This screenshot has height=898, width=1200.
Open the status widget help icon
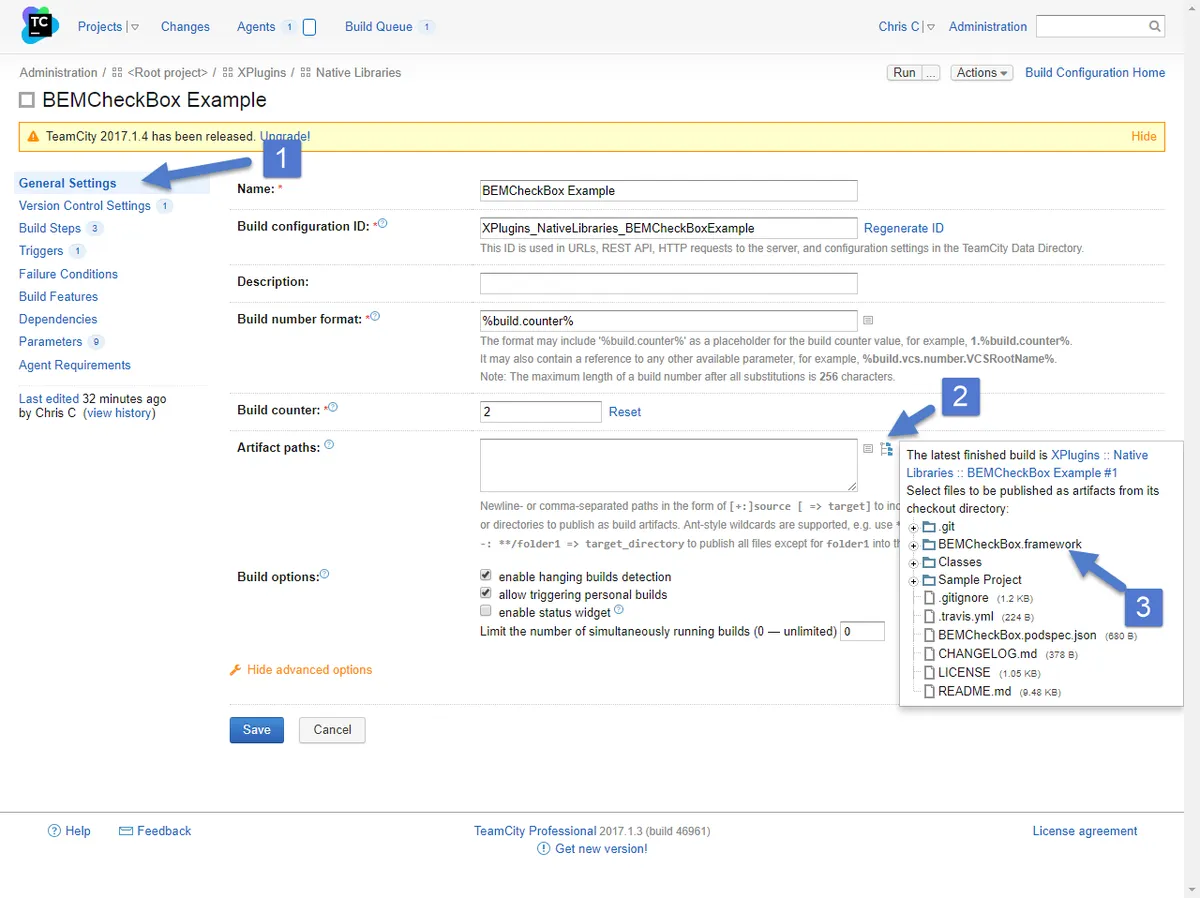coord(619,610)
